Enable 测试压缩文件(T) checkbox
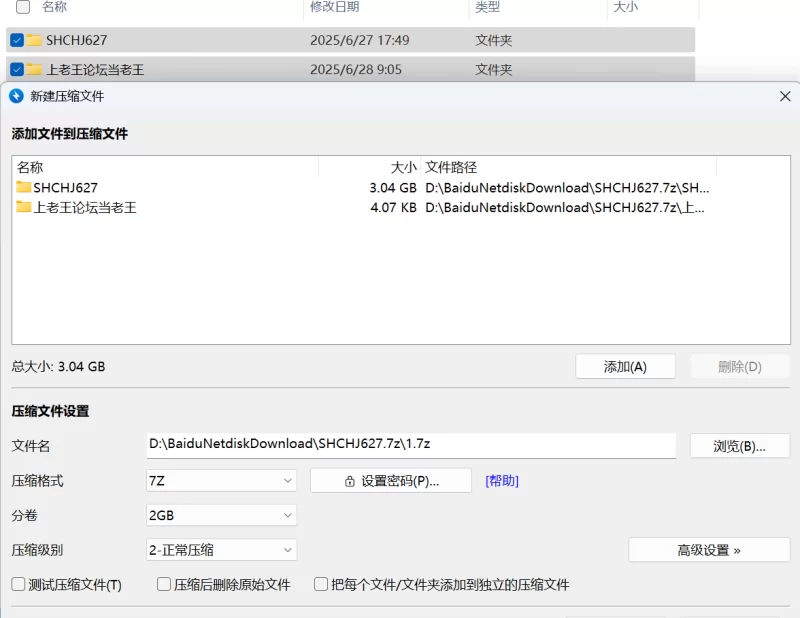The height and width of the screenshot is (618, 800). tap(18, 584)
